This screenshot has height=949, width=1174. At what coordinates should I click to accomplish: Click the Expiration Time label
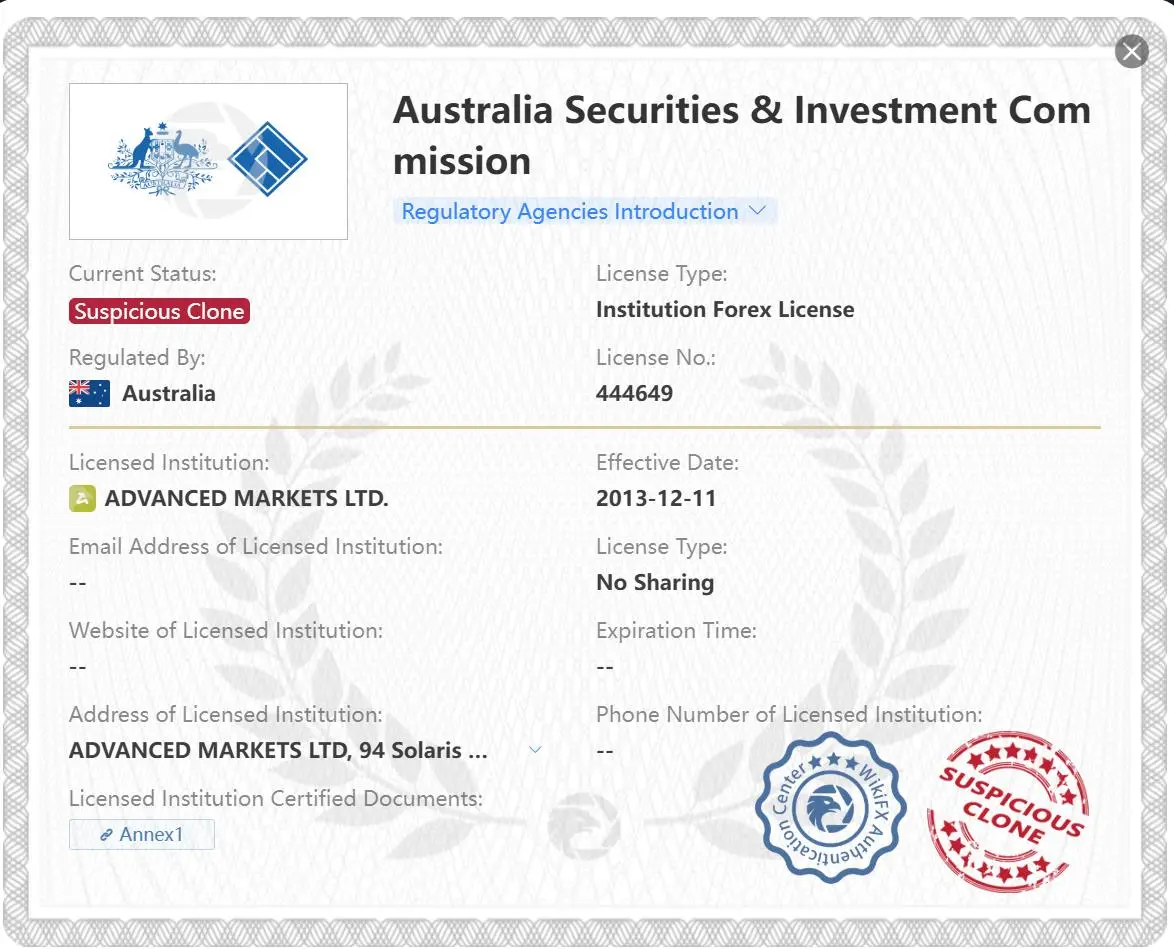pyautogui.click(x=676, y=631)
